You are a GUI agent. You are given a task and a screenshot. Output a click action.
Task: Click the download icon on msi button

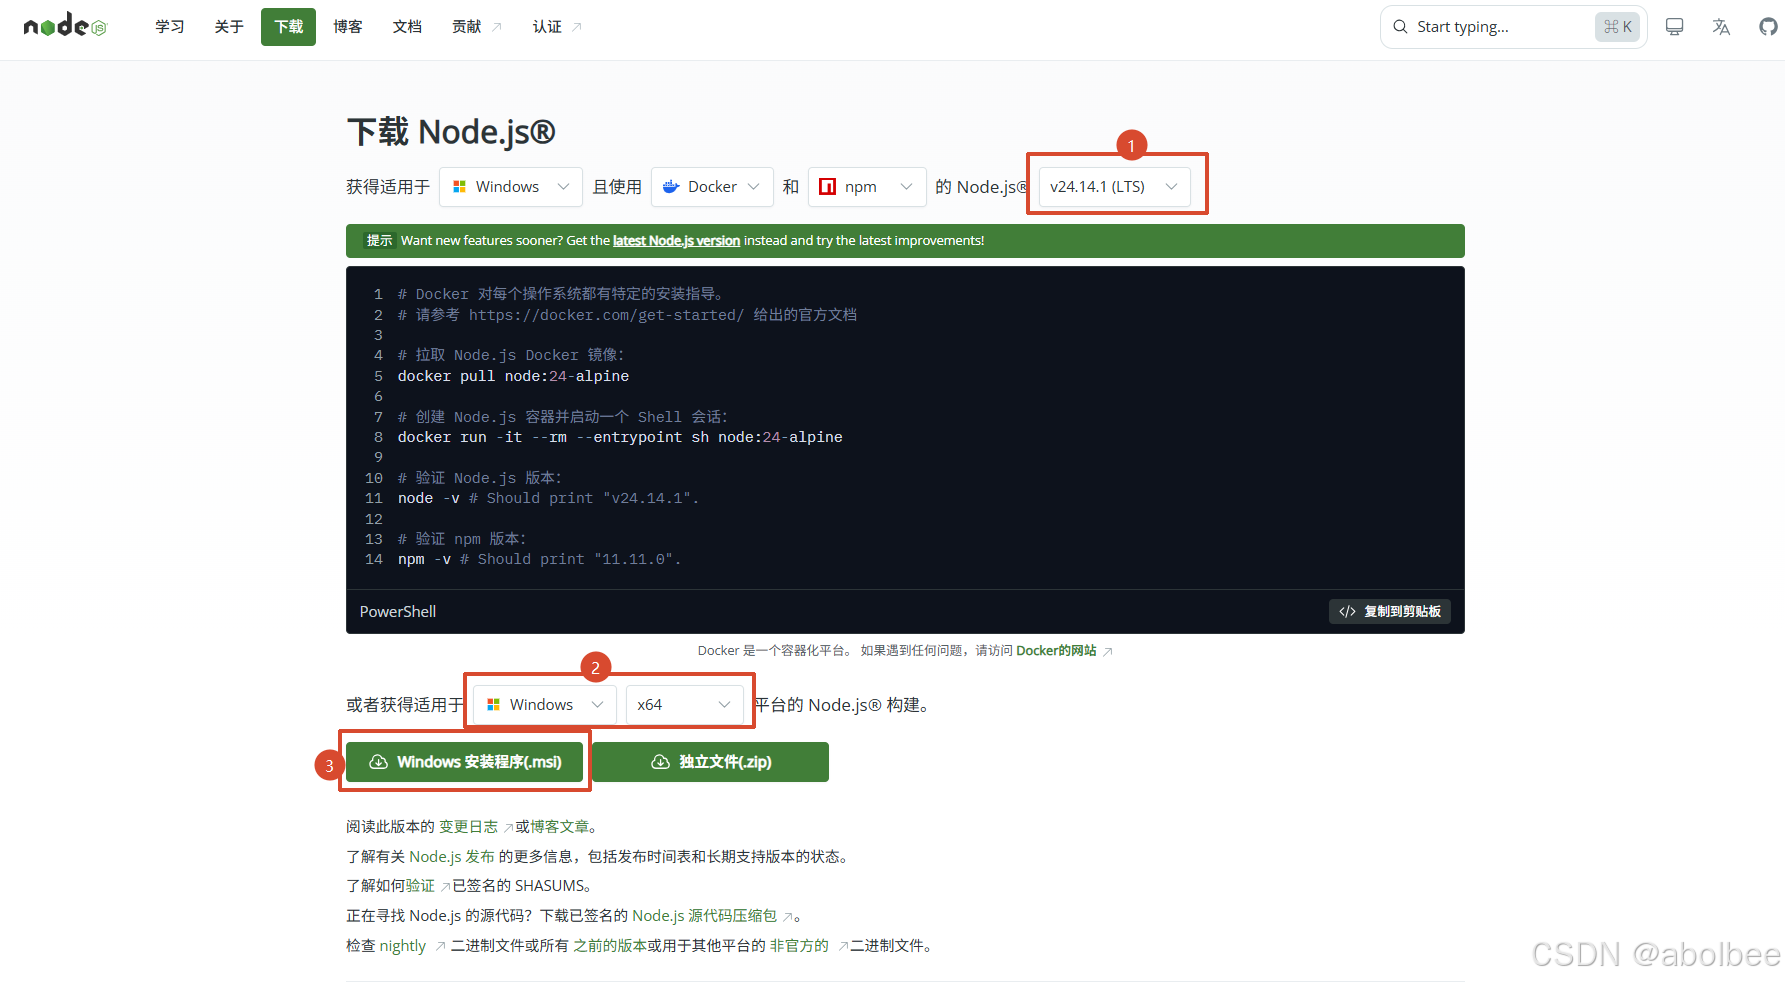point(379,762)
